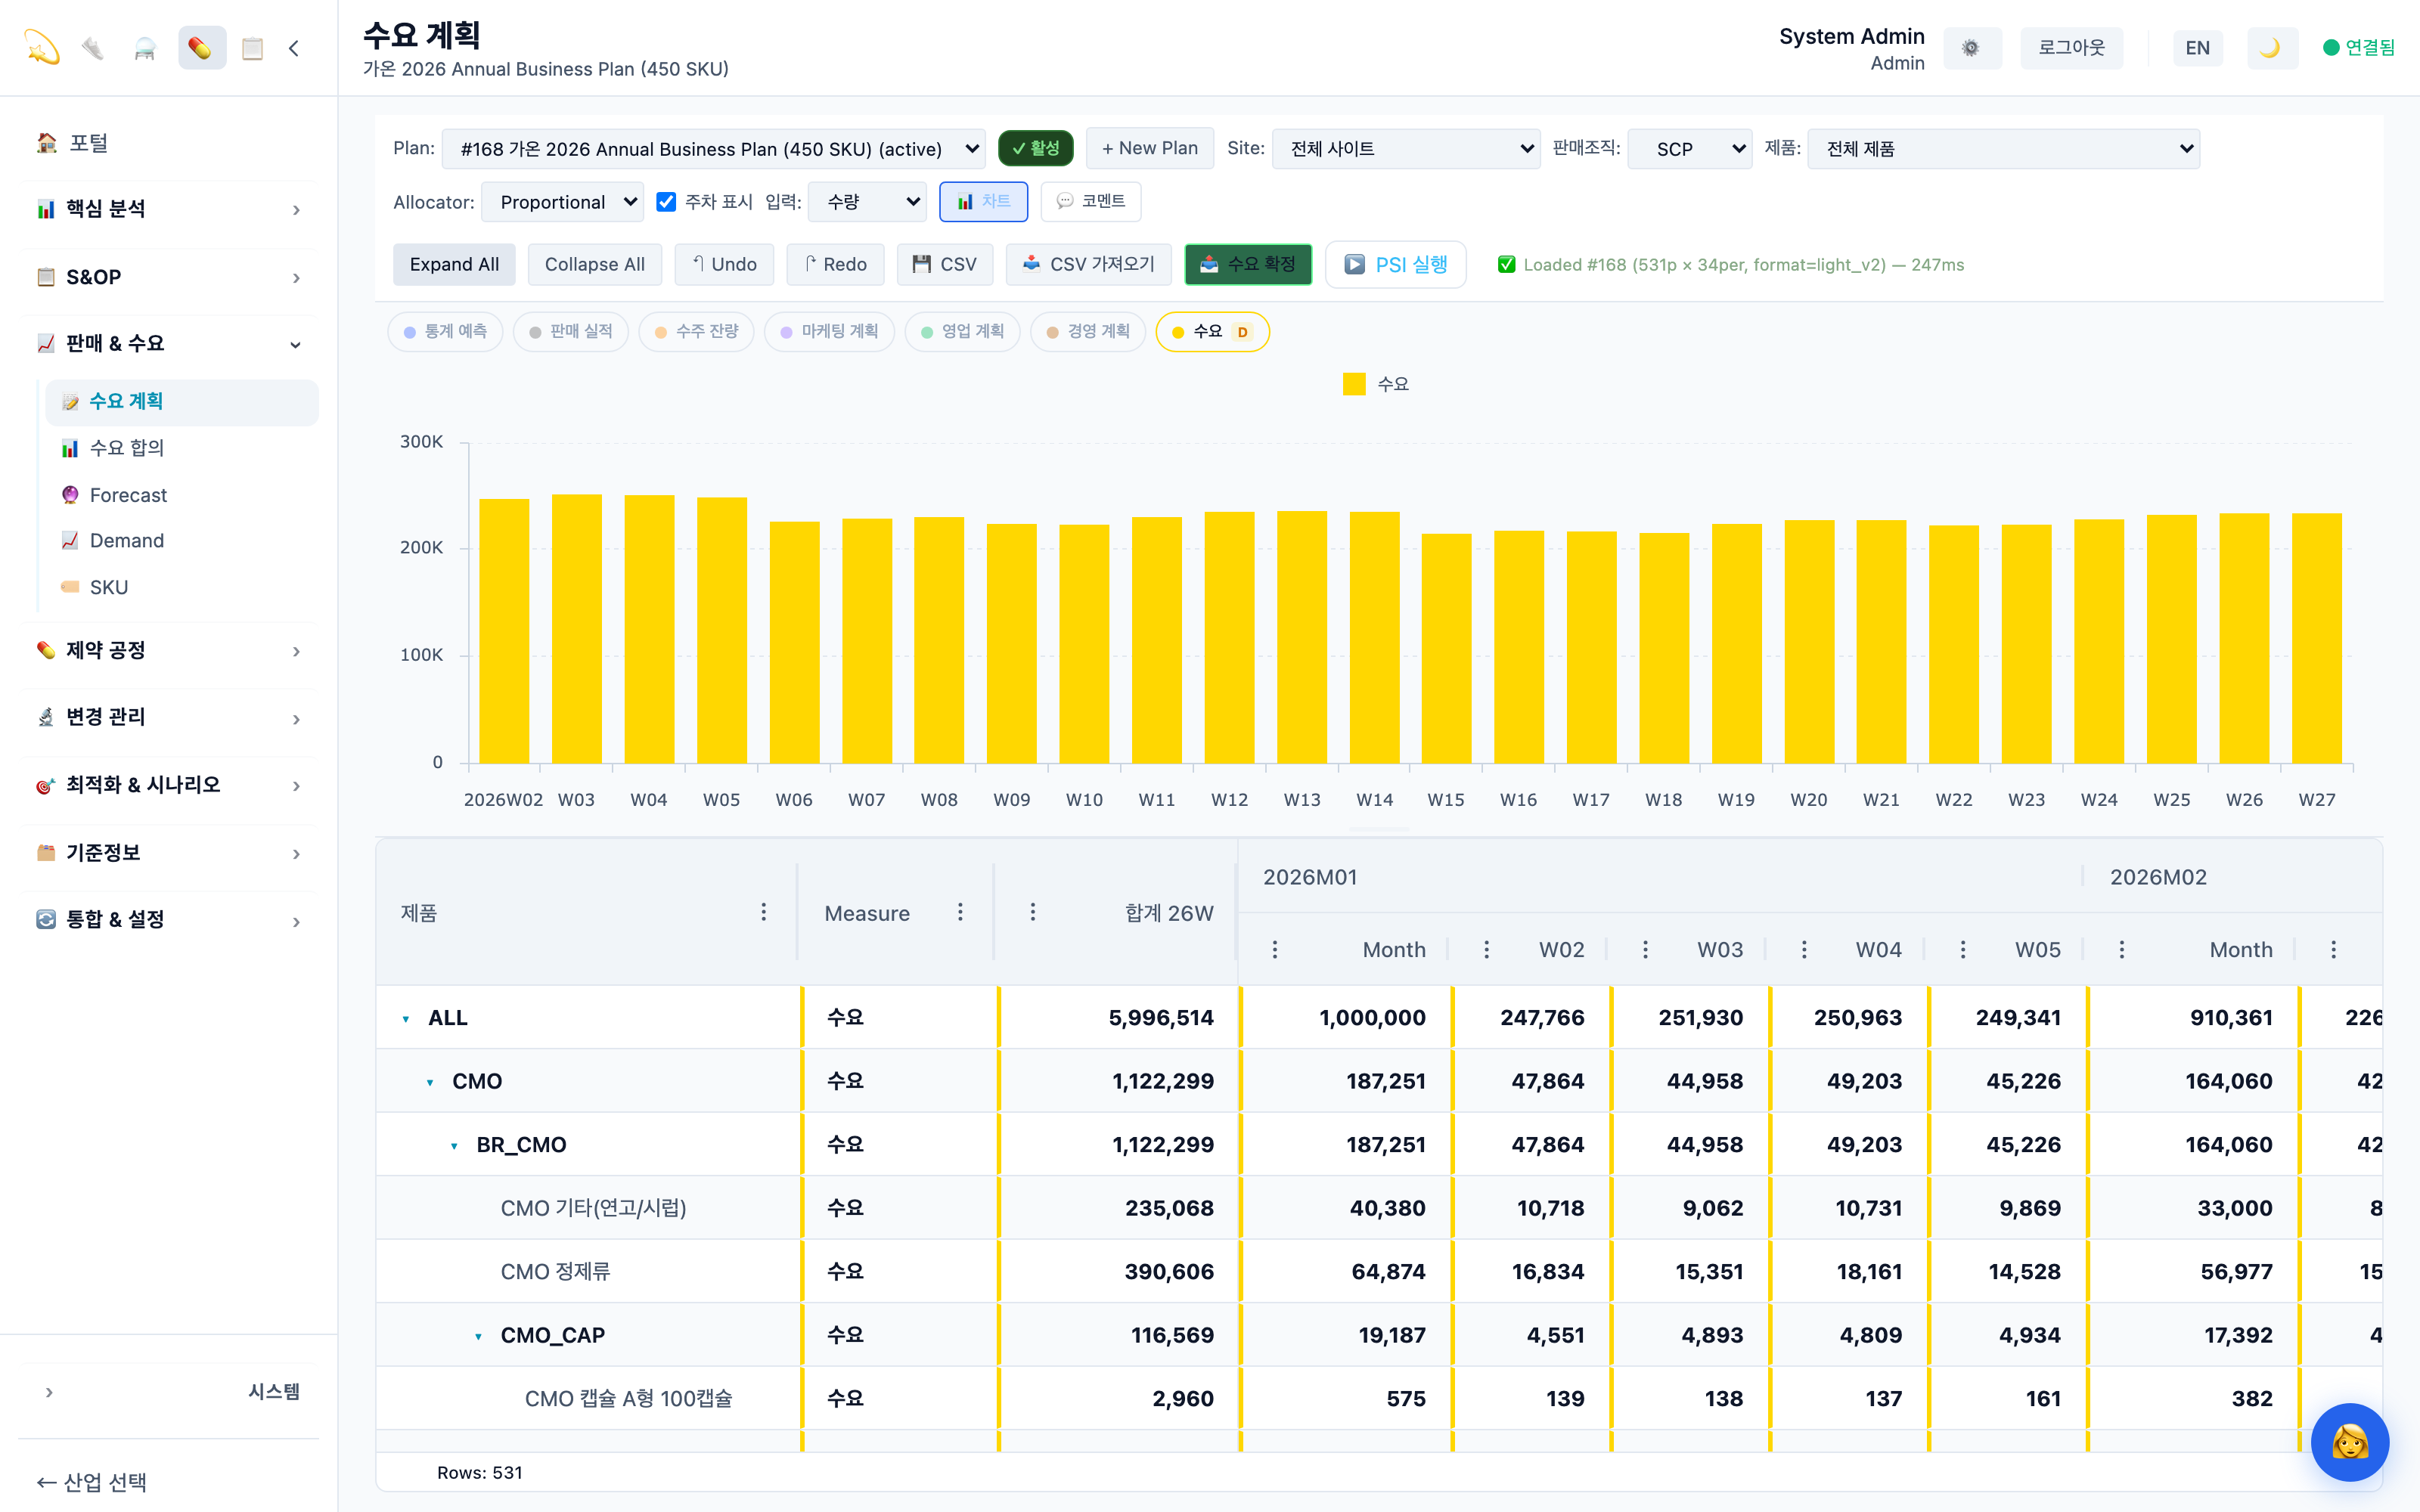Click the settings gear icon

pyautogui.click(x=1971, y=48)
